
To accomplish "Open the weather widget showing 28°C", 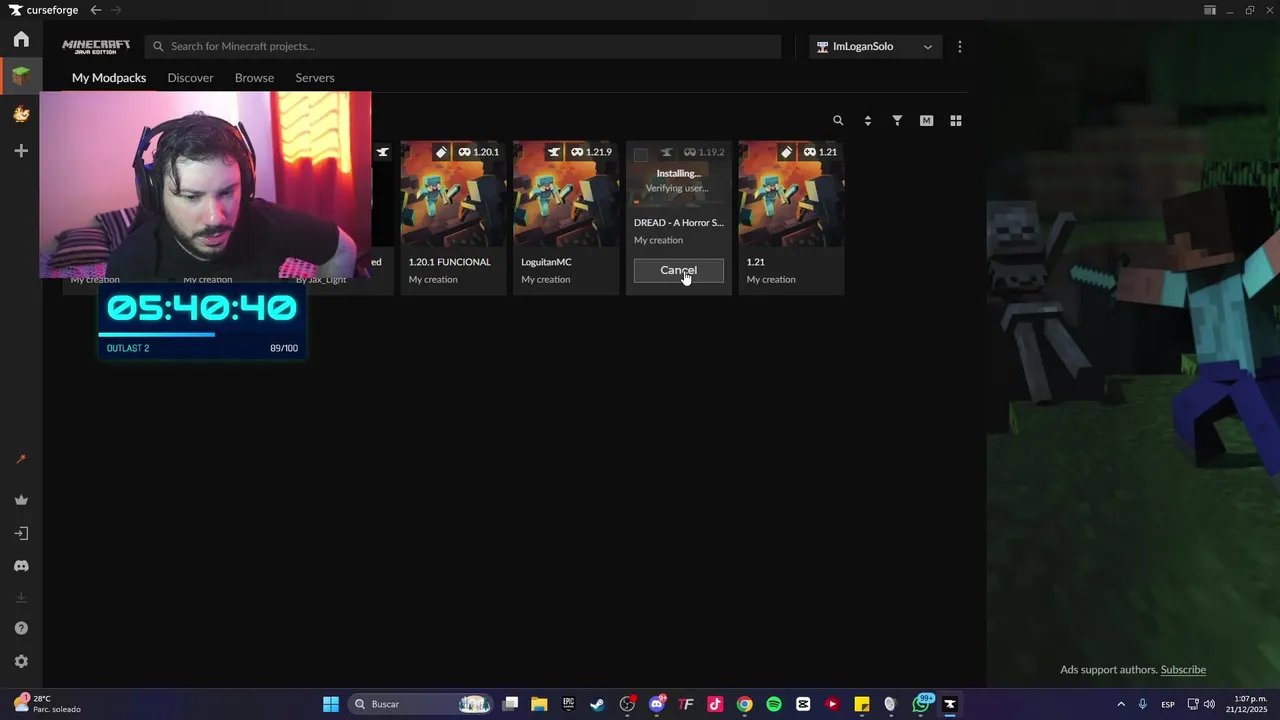I will pyautogui.click(x=47, y=704).
